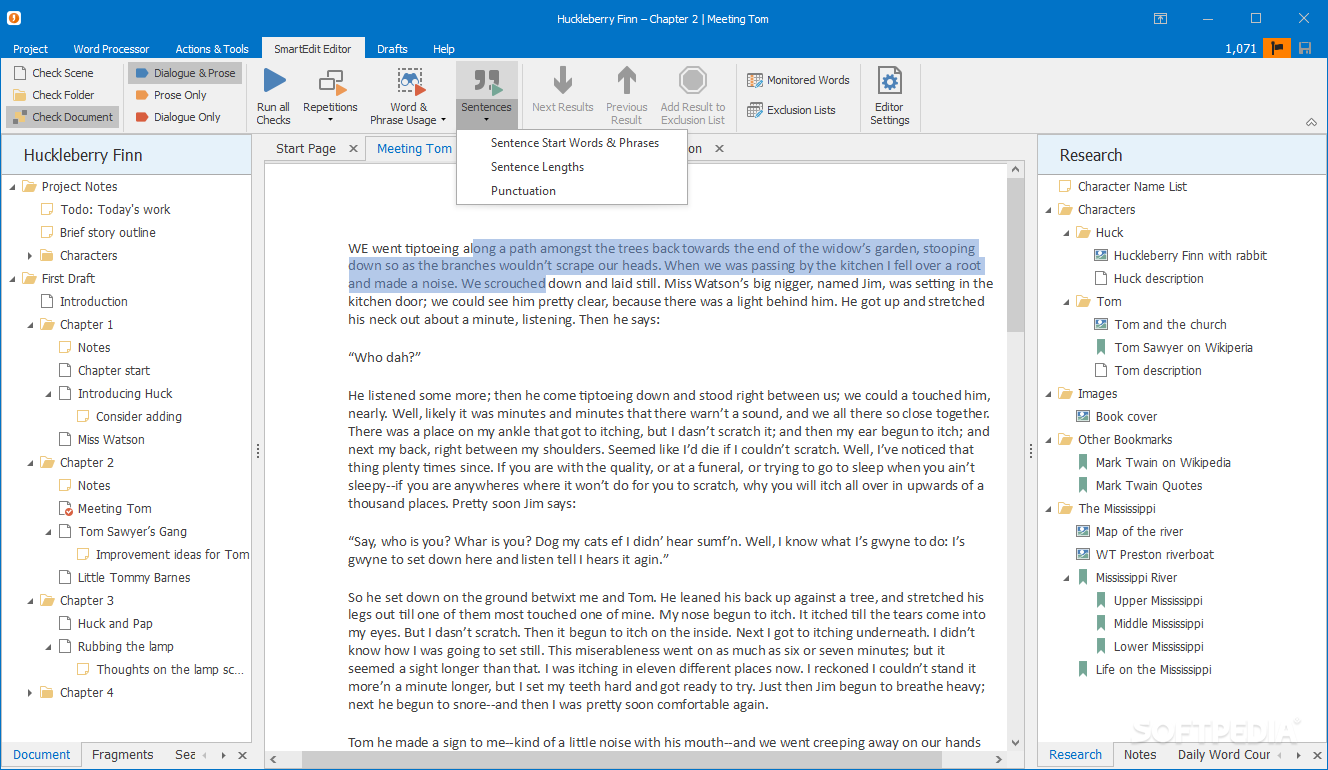Go to Next Results arrow
This screenshot has height=770, width=1328.
point(563,81)
